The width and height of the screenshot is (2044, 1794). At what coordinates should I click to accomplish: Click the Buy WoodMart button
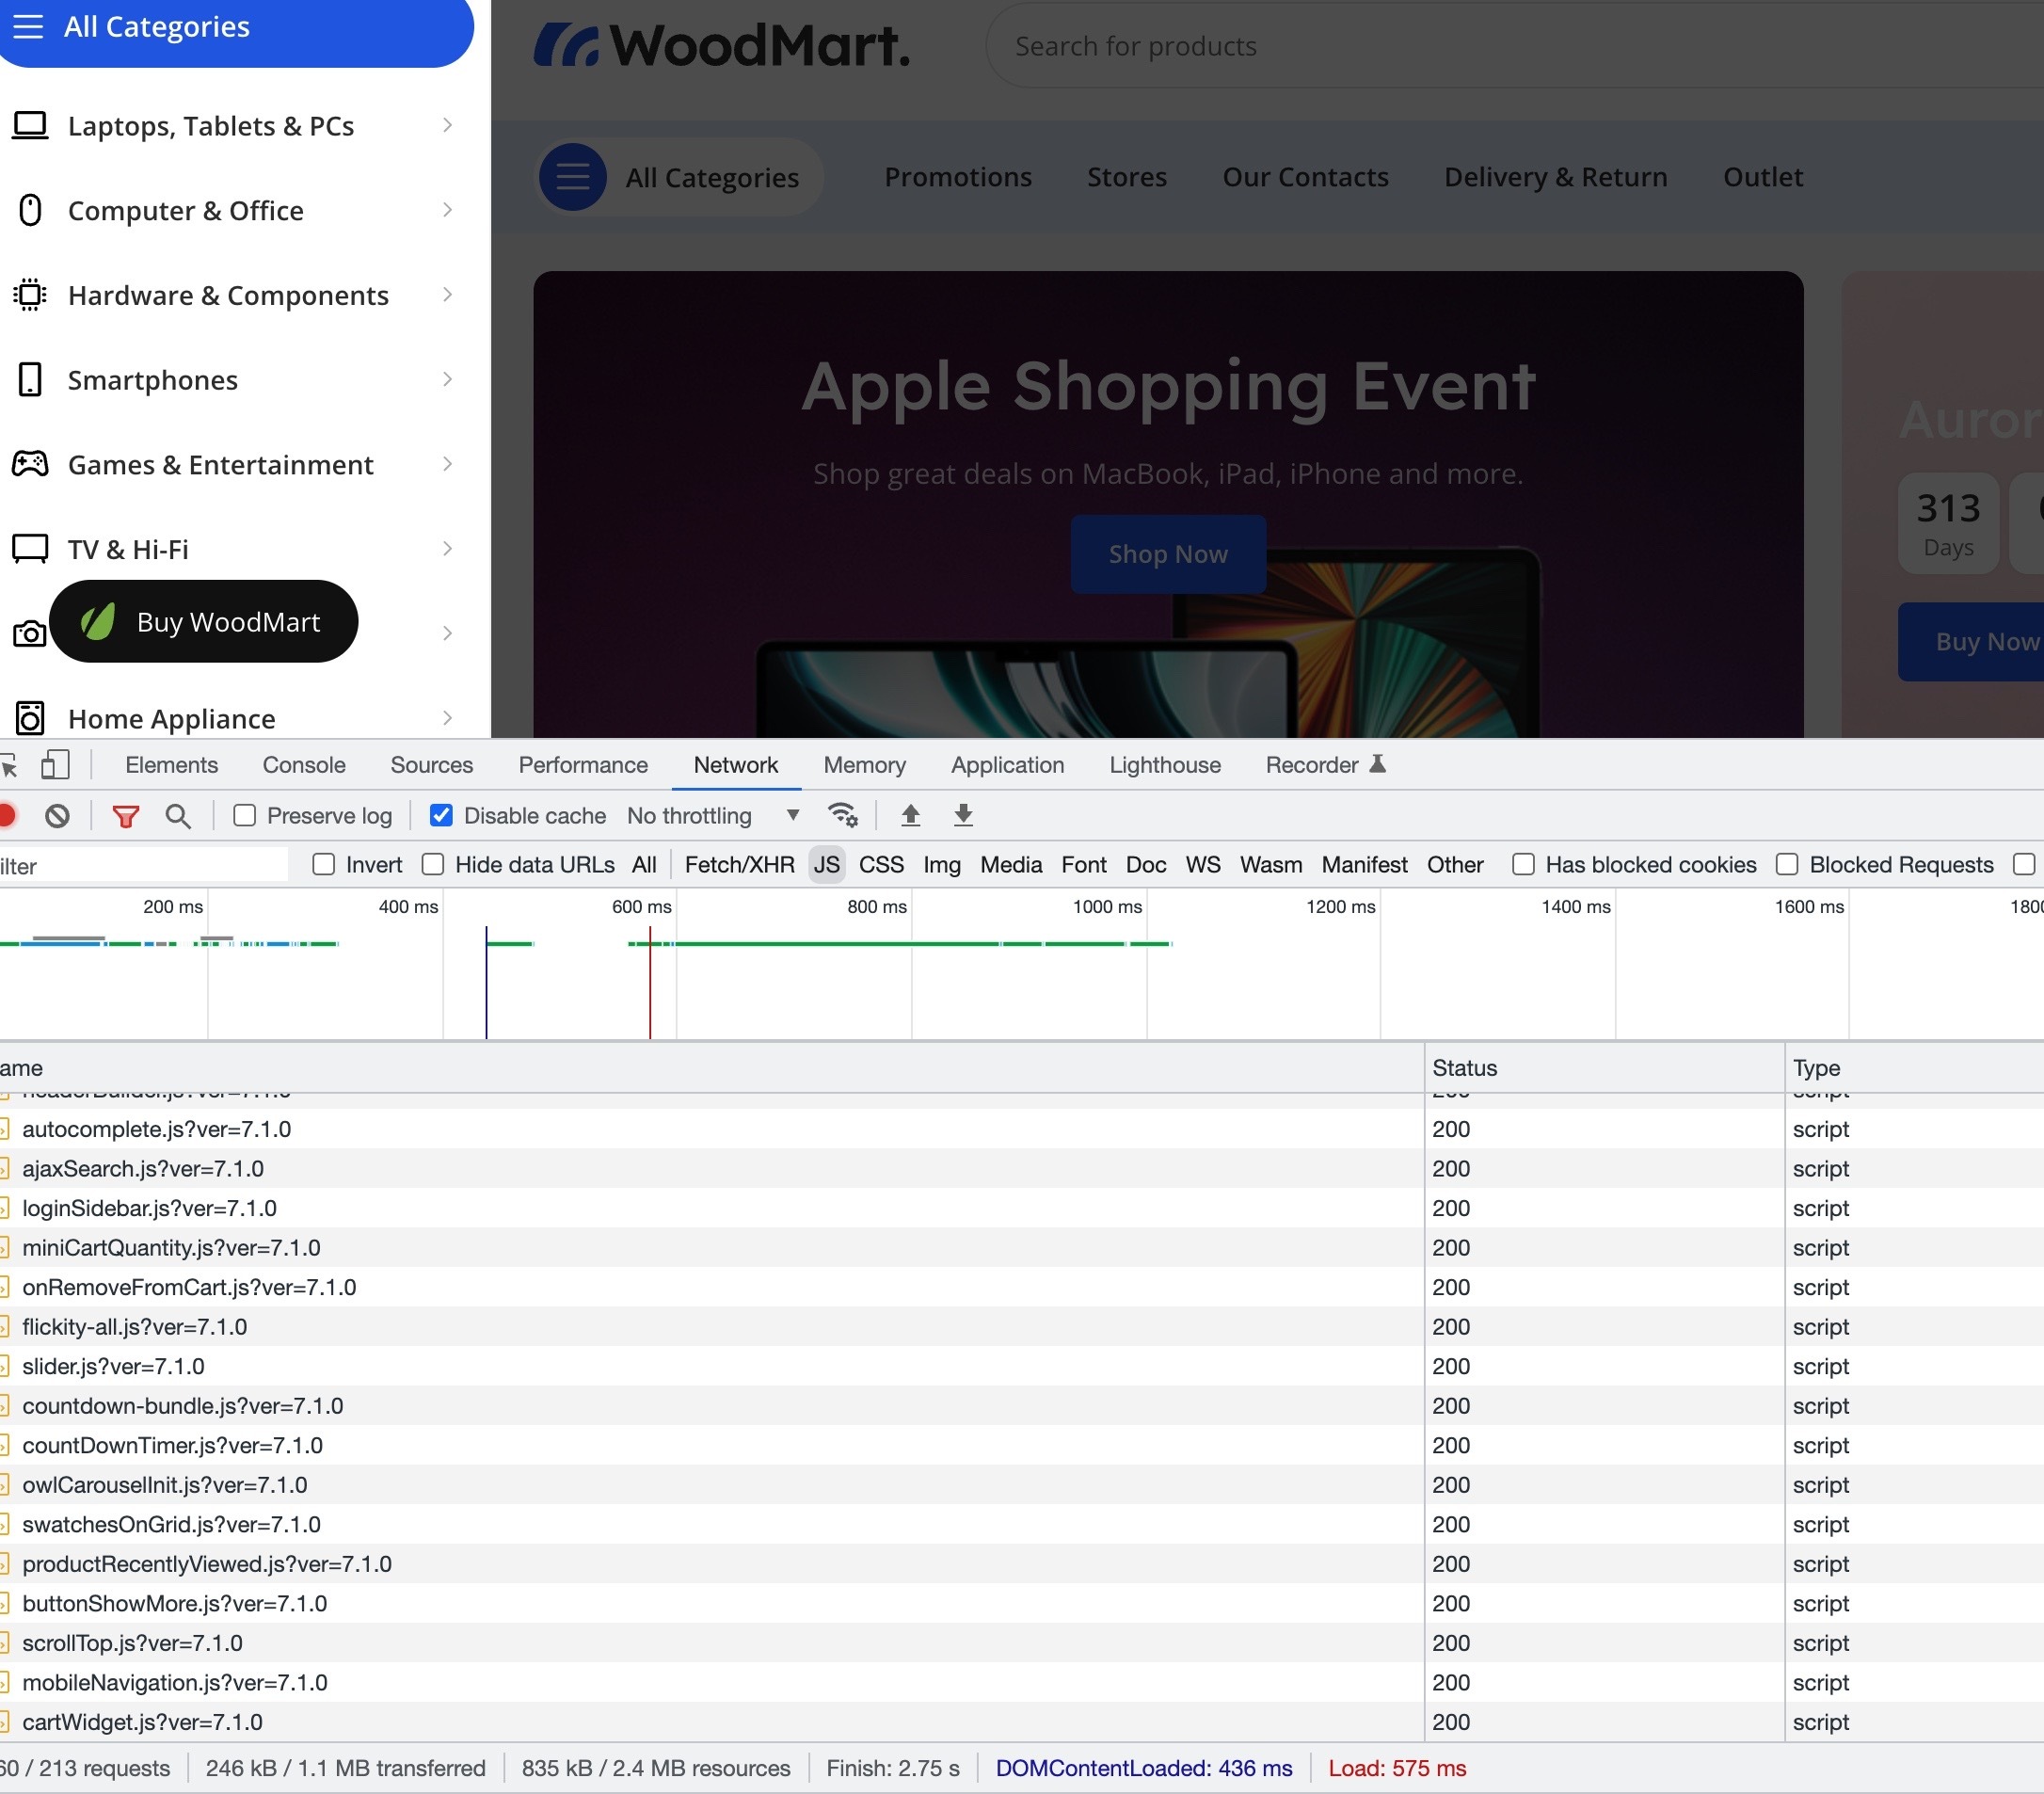coord(204,622)
